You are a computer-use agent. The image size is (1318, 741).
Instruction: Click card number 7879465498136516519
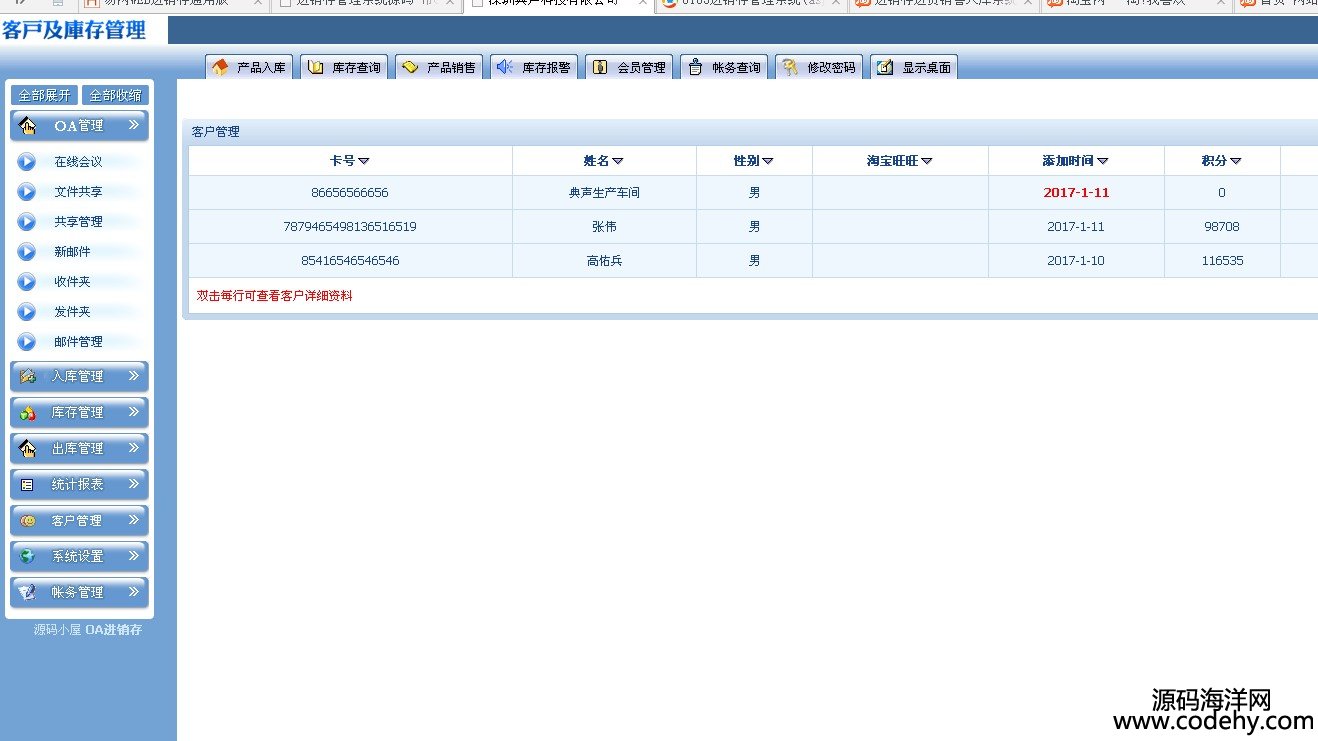pos(350,227)
